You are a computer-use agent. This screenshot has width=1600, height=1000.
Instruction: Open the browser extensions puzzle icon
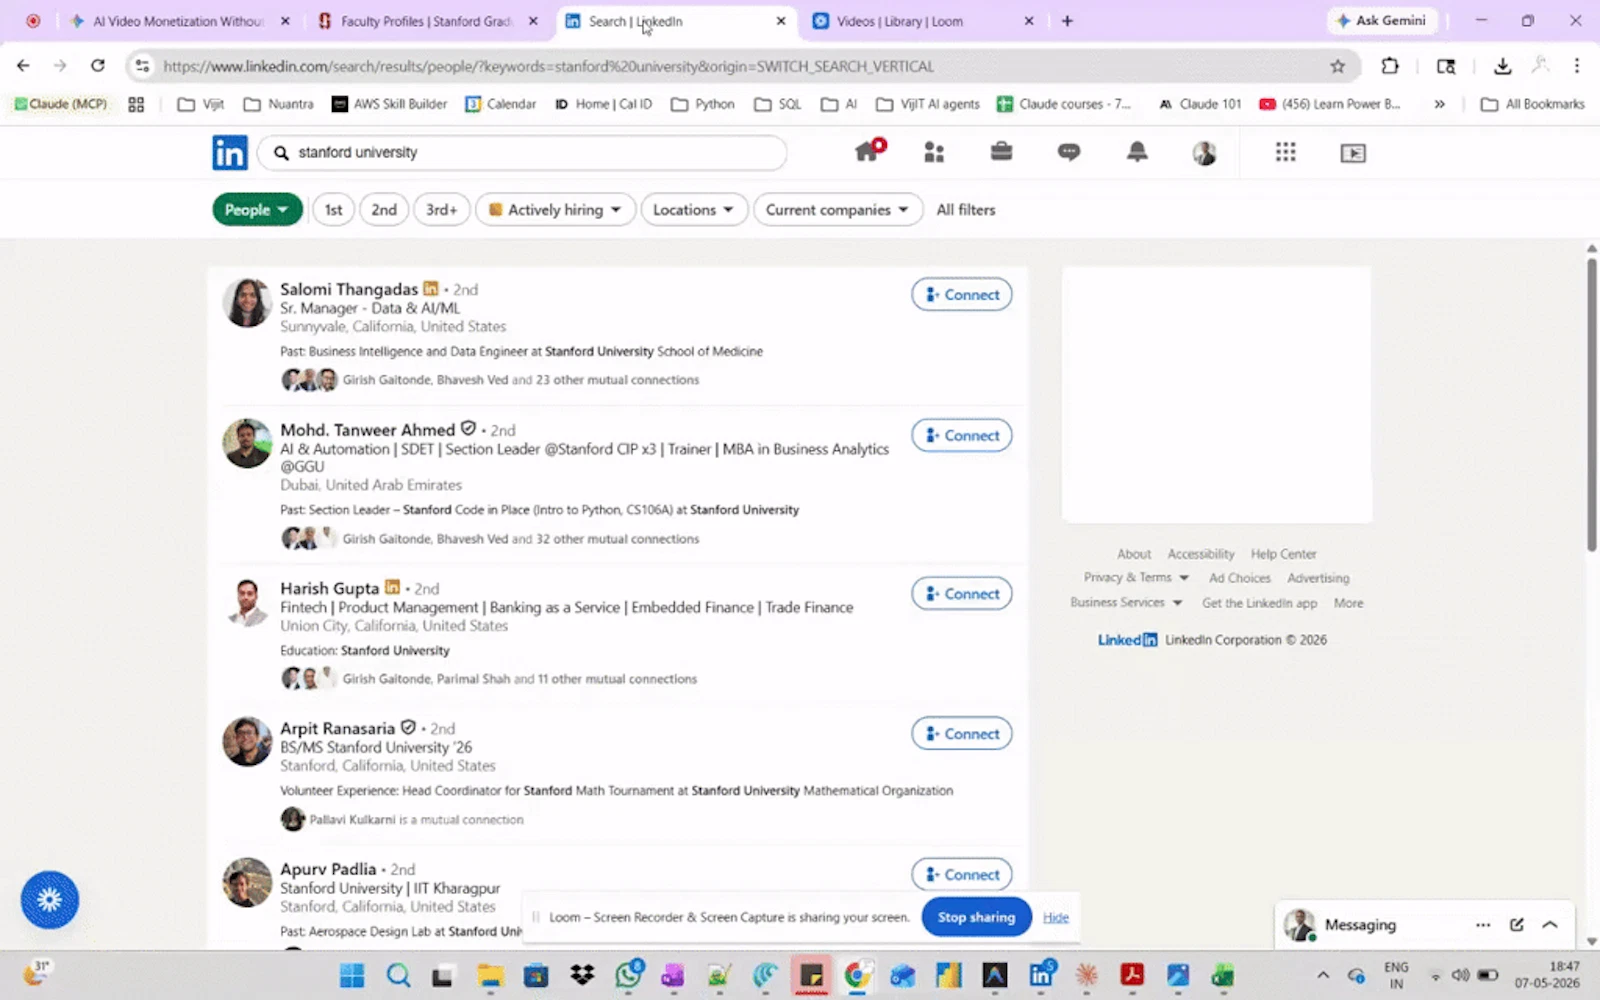(x=1390, y=66)
